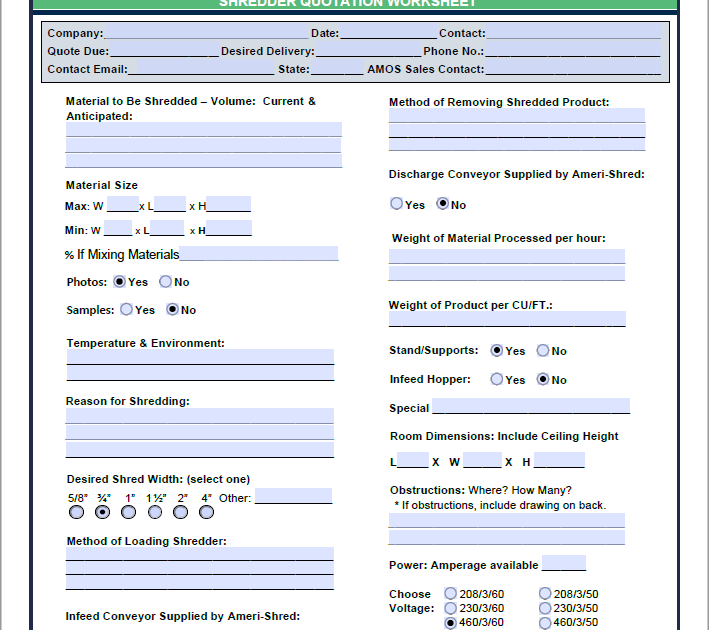Click first Material to Be Shredded line
The height and width of the screenshot is (630, 709).
point(203,129)
